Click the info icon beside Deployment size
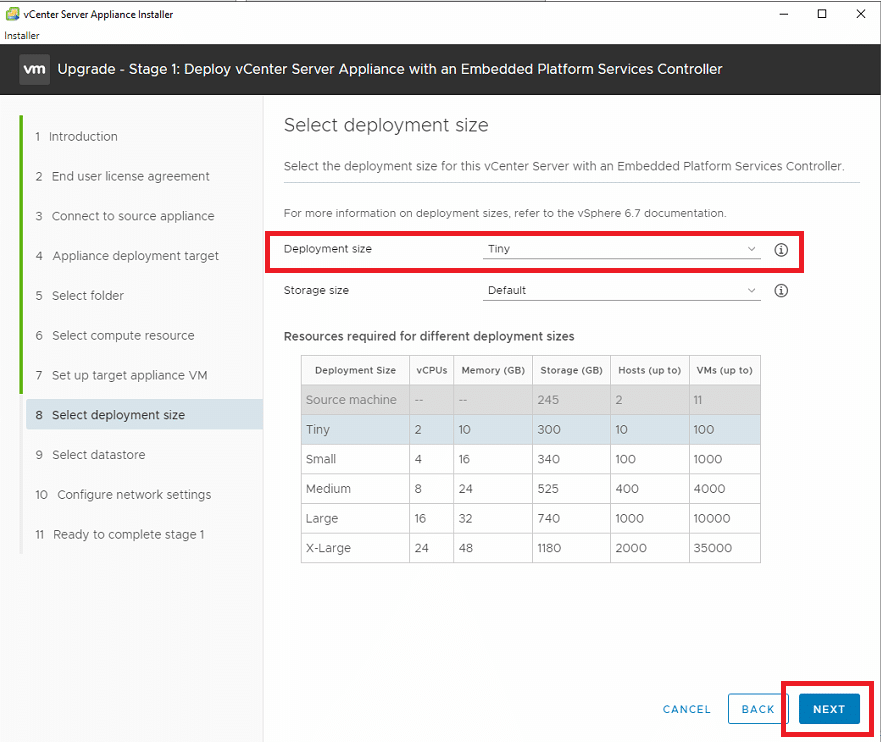 [x=781, y=250]
